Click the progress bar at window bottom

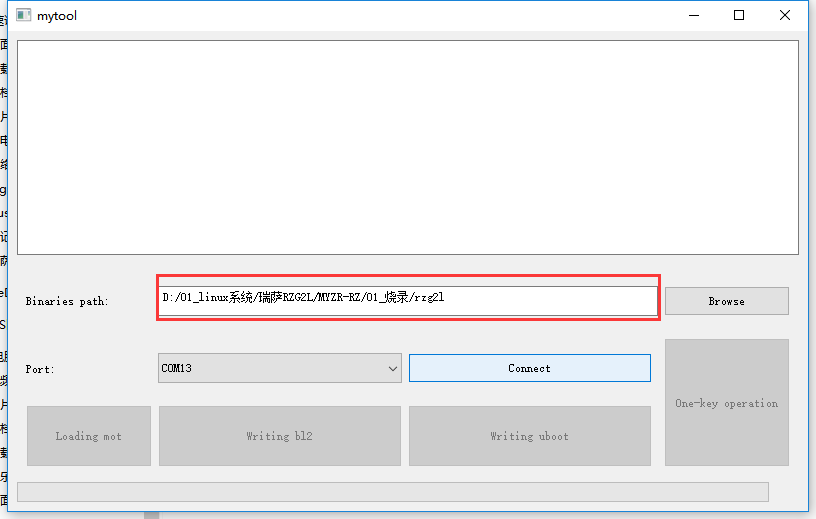[392, 492]
